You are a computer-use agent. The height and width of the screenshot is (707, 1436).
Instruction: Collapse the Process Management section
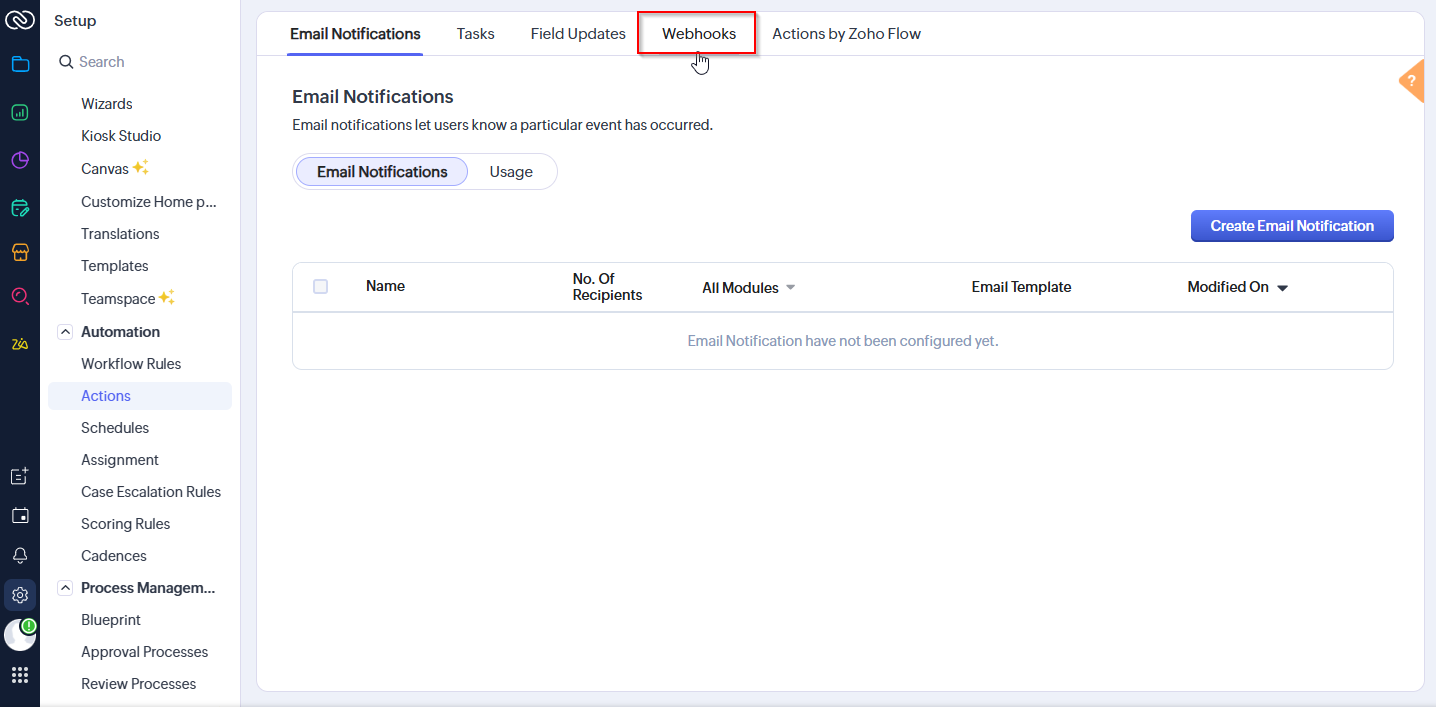[x=65, y=588]
